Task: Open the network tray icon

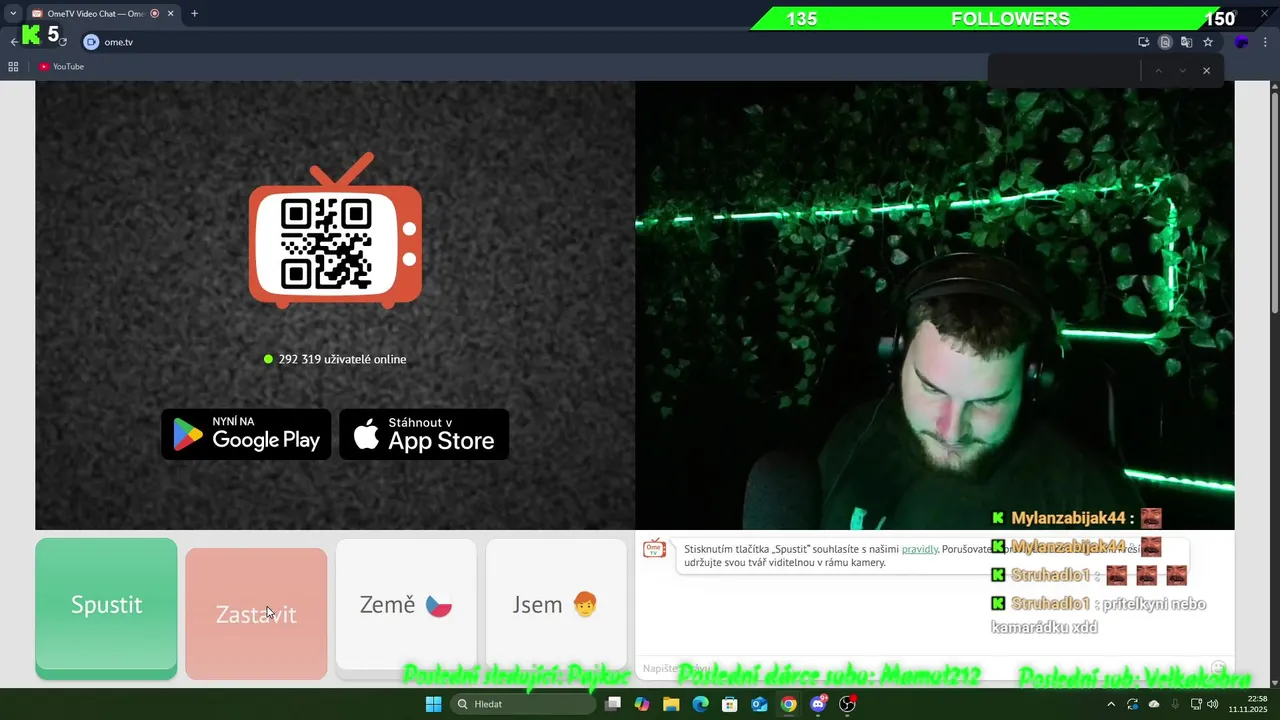Action: [1196, 704]
